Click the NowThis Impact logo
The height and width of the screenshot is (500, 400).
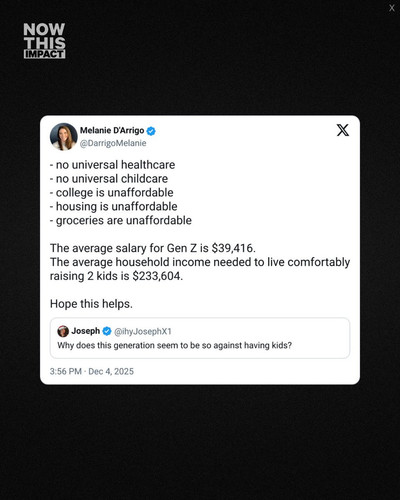point(44,41)
